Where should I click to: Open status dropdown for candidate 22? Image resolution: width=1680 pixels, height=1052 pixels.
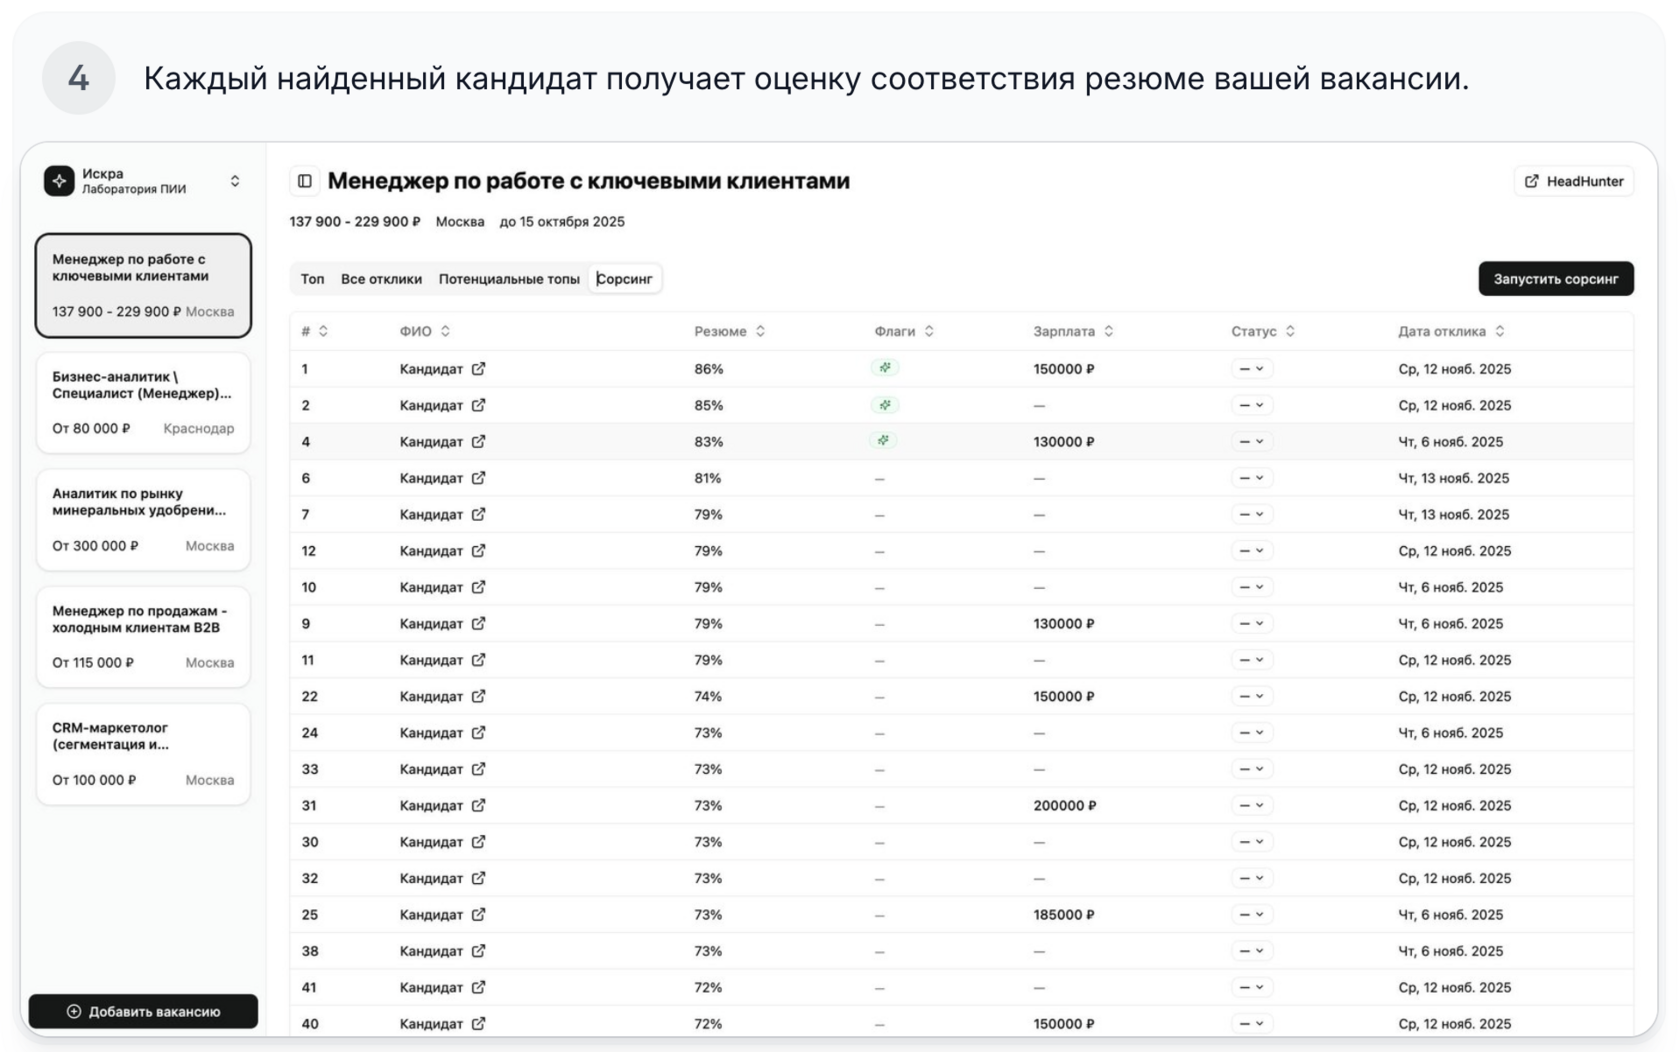pos(1251,696)
